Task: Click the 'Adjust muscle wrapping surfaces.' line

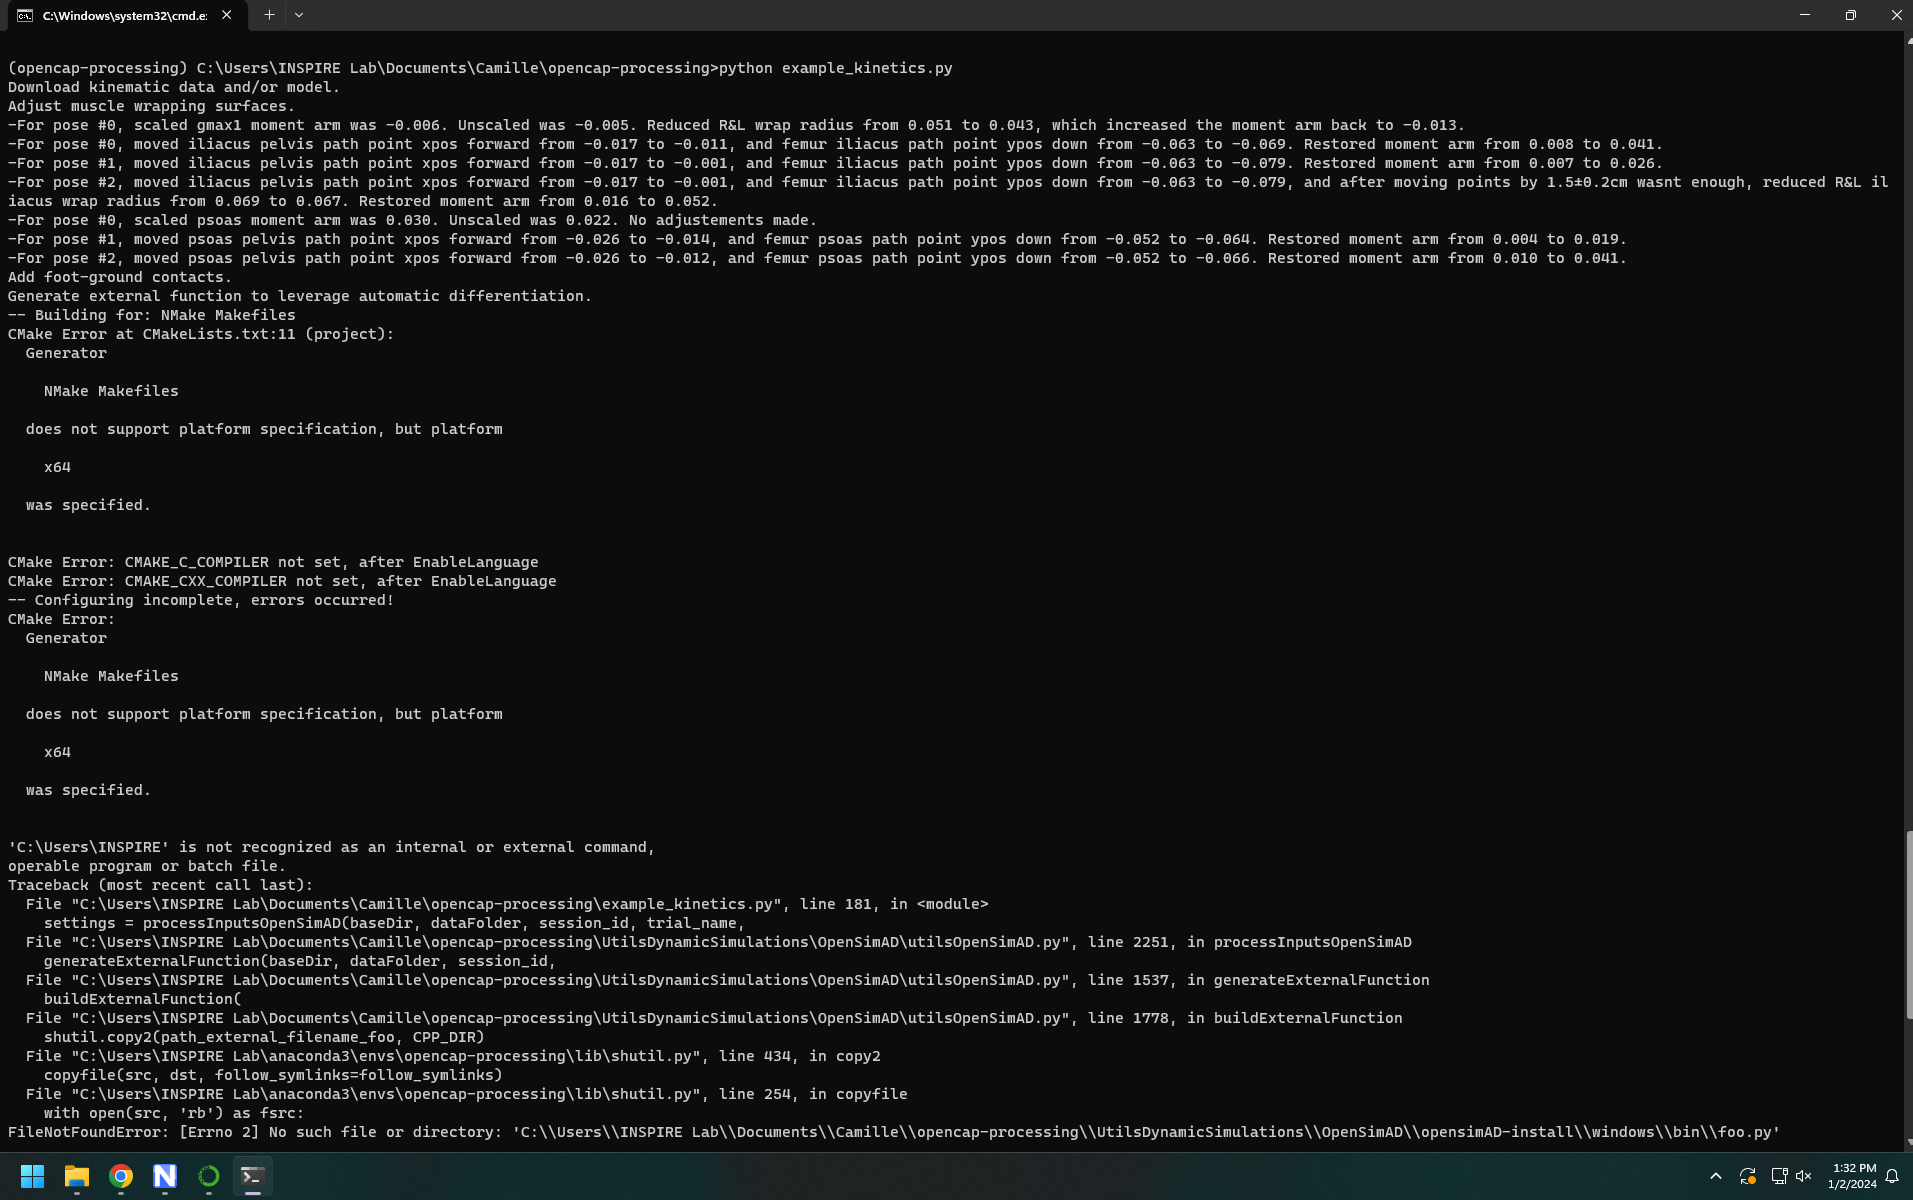Action: click(151, 106)
